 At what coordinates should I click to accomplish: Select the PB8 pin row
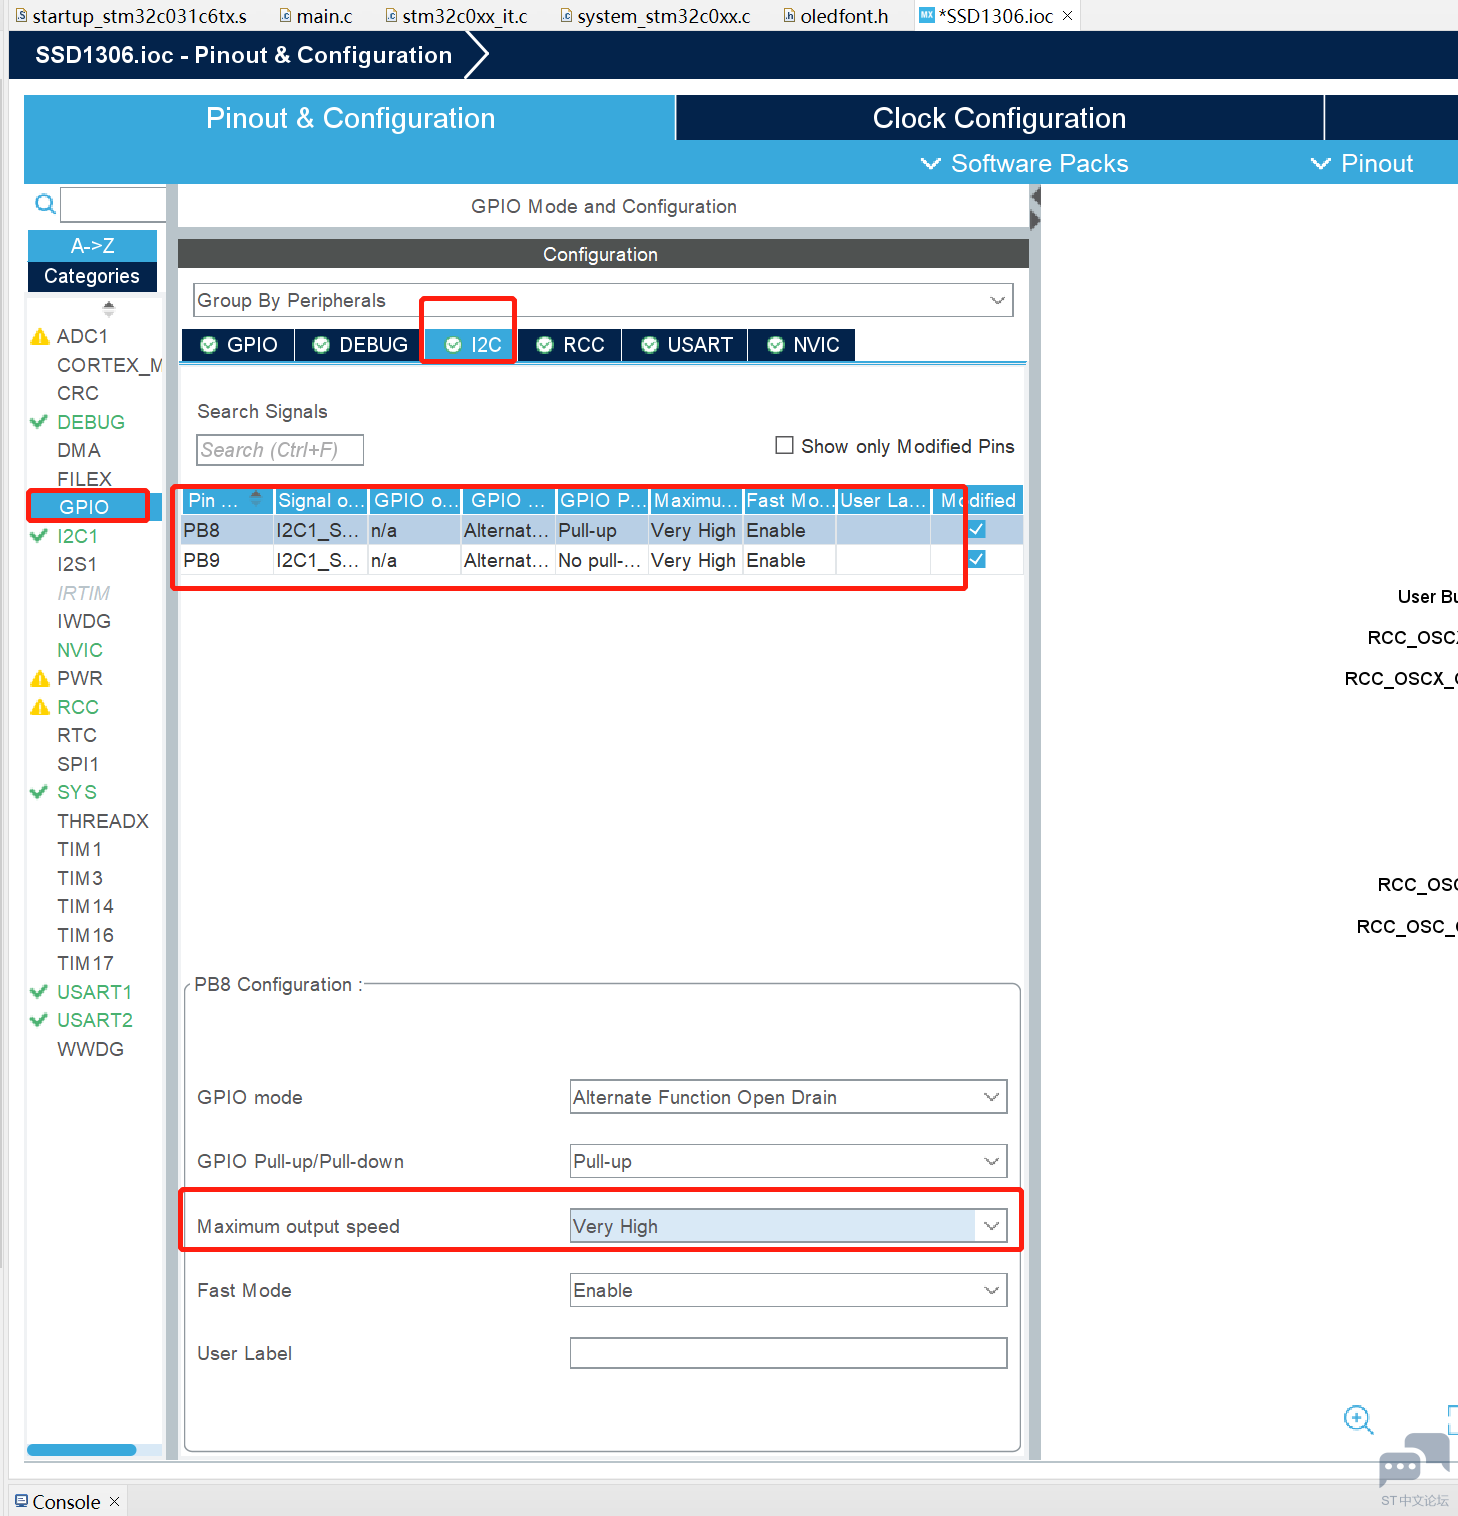point(602,530)
